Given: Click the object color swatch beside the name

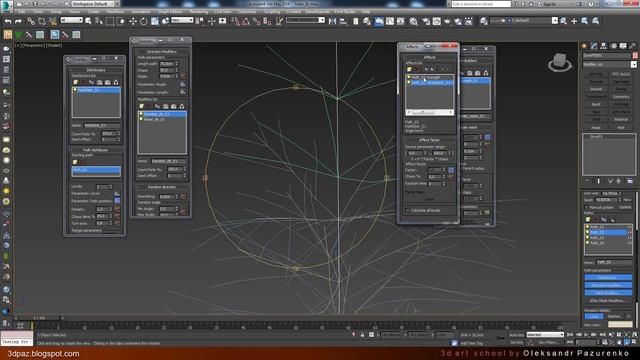Looking at the screenshot, I should [635, 55].
